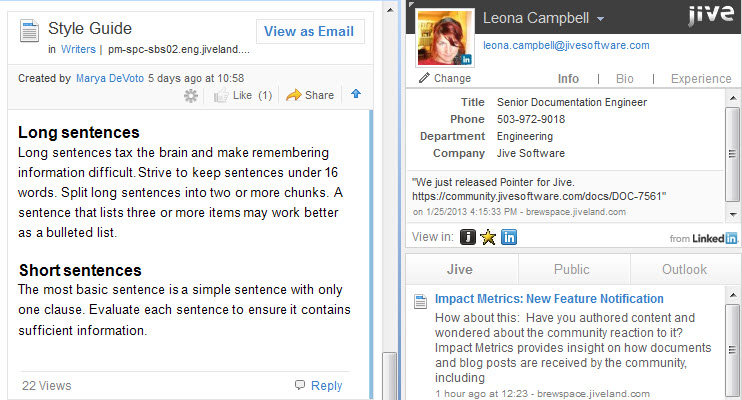The height and width of the screenshot is (400, 742).
Task: Click the Style Guide title
Action: 90,28
